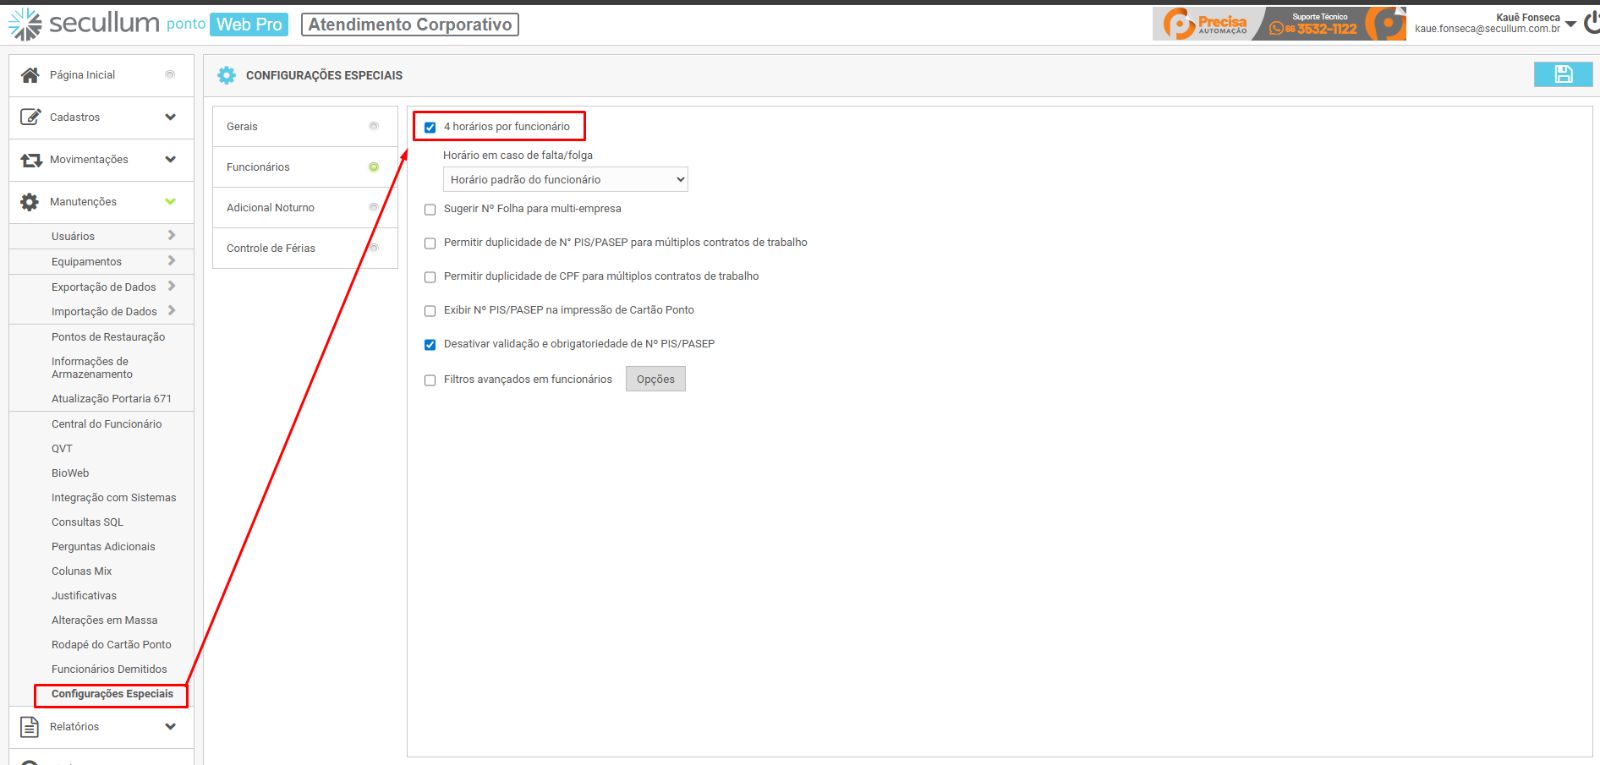The width and height of the screenshot is (1600, 765).
Task: Click the Movimentações arrows icon
Action: click(31, 160)
